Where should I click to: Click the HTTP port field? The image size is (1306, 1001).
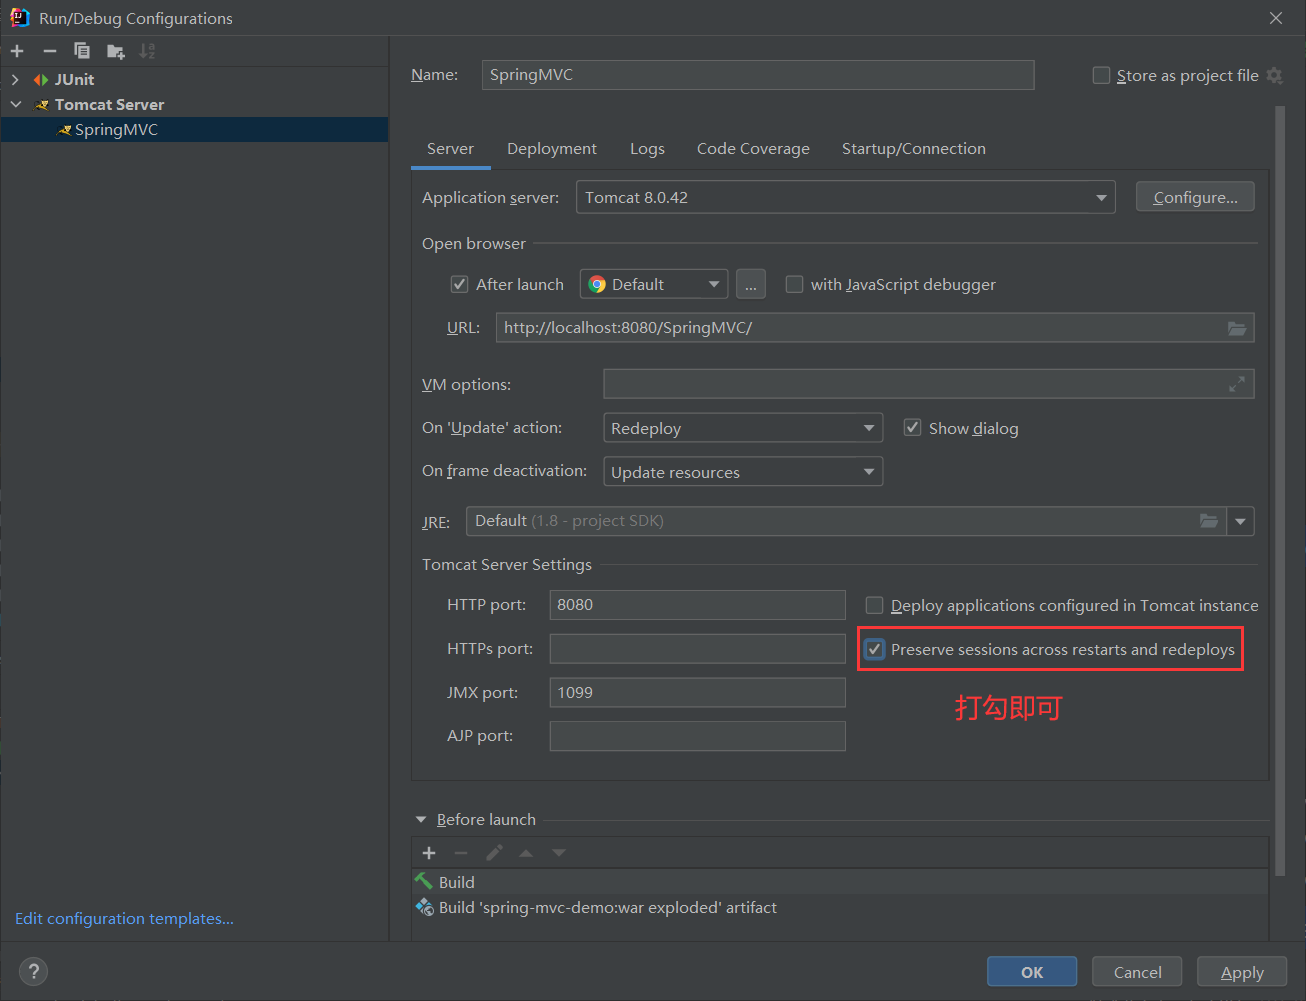697,604
